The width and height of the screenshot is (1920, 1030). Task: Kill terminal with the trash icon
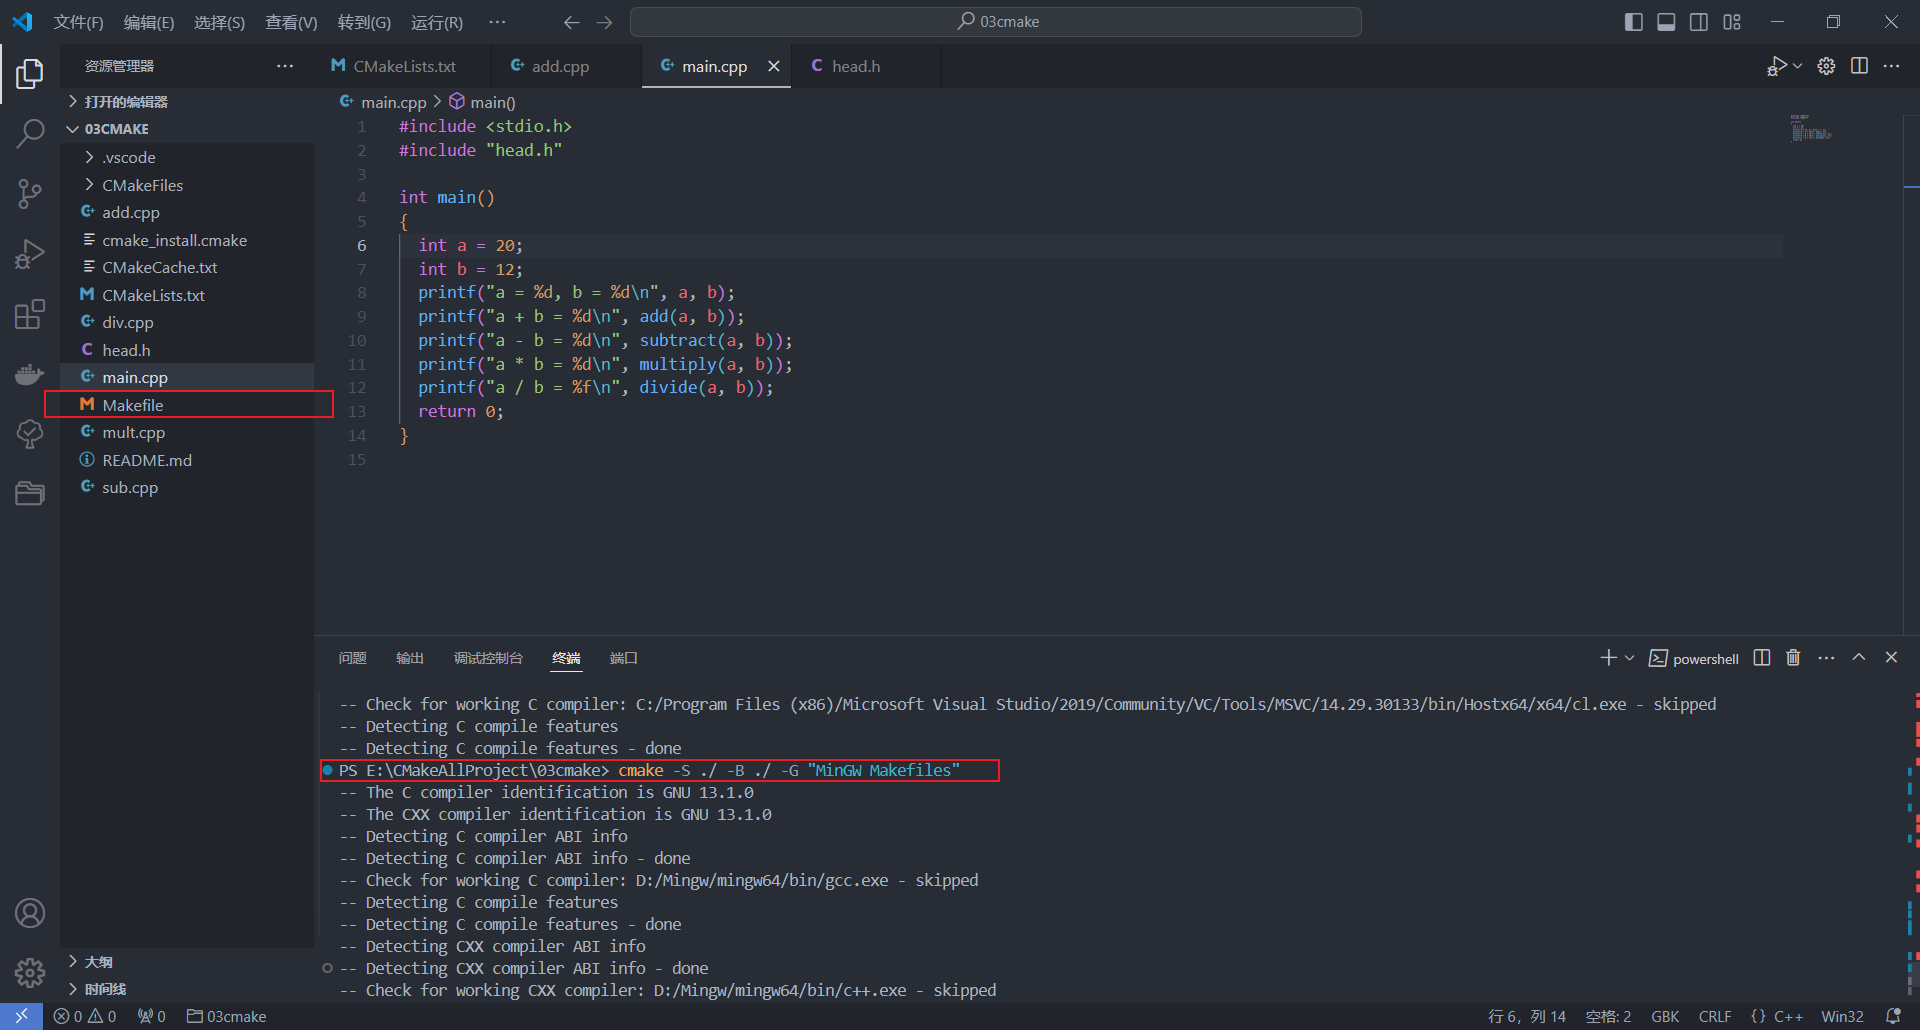1793,658
